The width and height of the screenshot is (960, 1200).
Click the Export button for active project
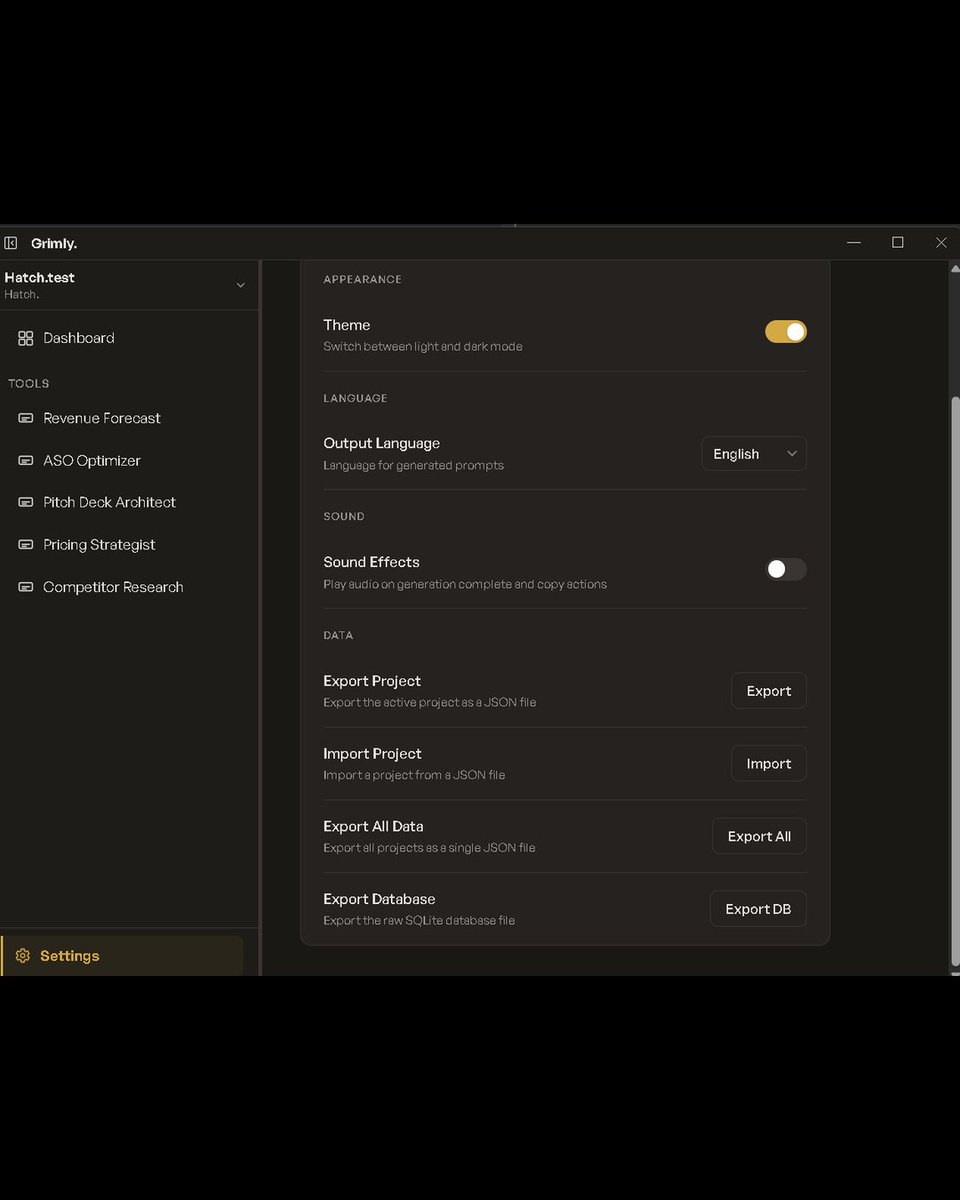coord(769,691)
